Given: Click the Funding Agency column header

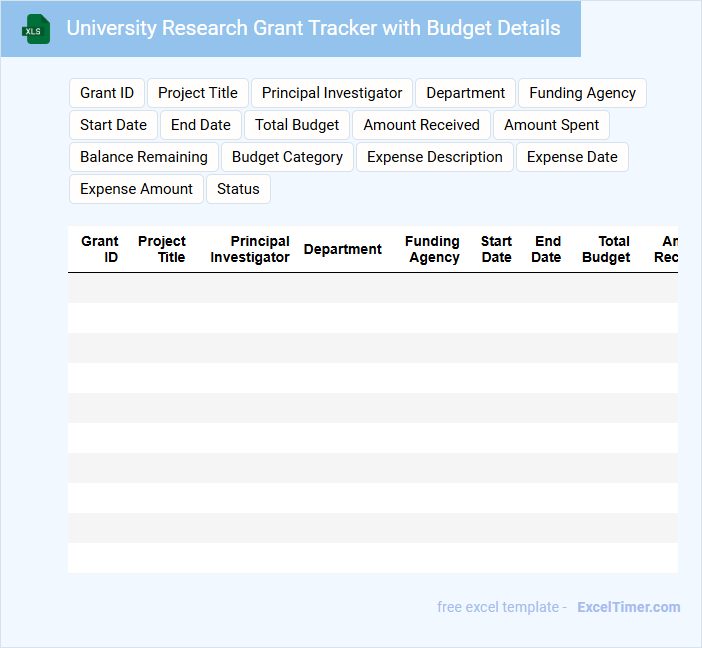Looking at the screenshot, I should 432,249.
